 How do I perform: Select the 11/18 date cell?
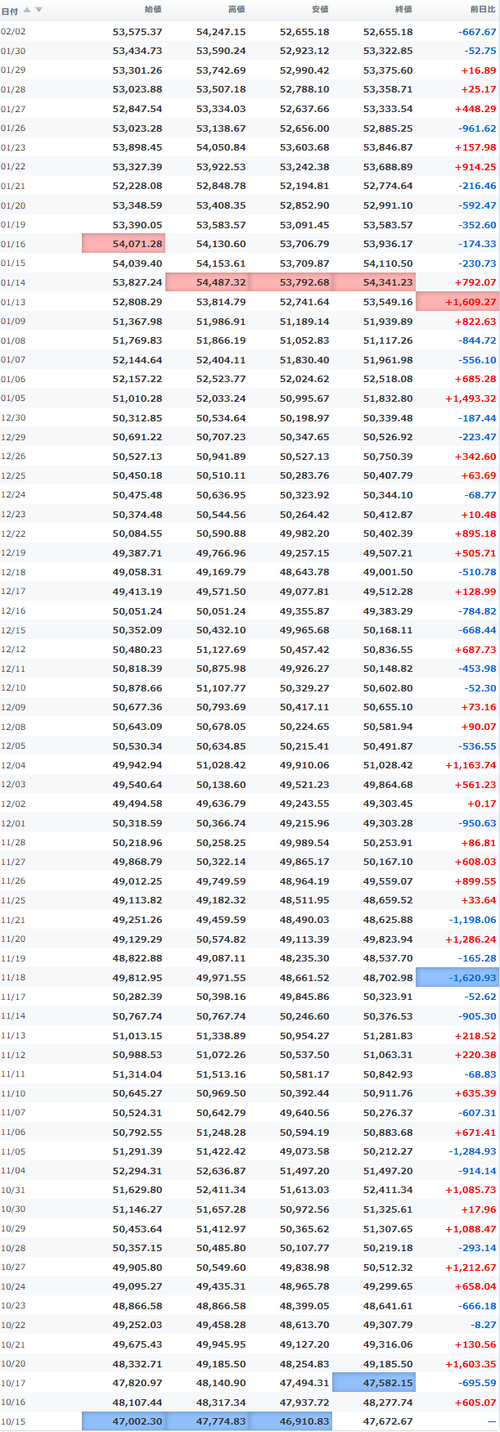(x=14, y=977)
